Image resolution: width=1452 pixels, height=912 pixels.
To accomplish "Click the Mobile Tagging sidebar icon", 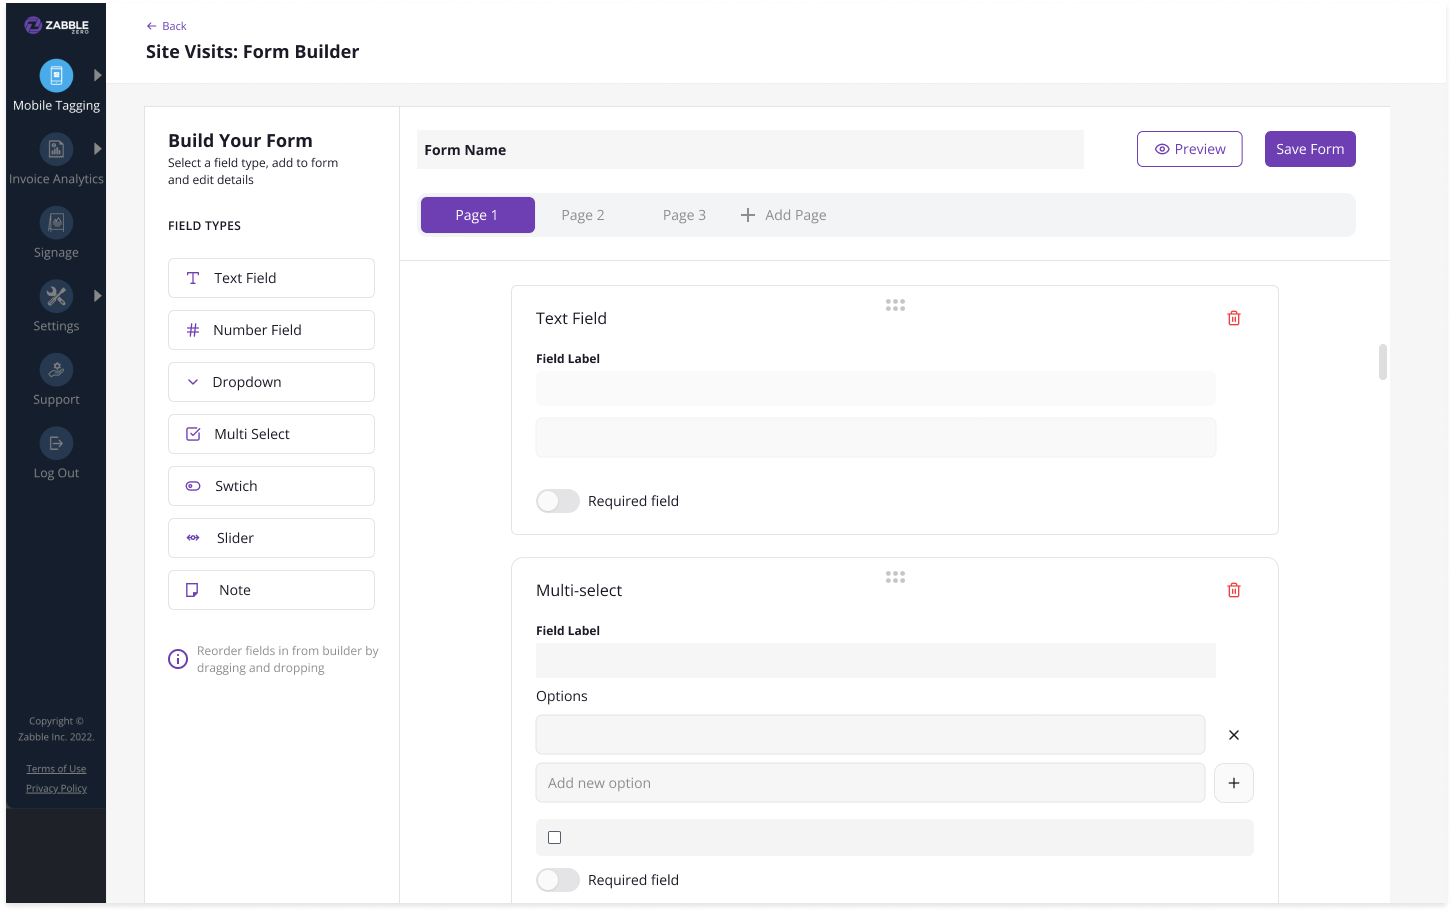I will 56,76.
